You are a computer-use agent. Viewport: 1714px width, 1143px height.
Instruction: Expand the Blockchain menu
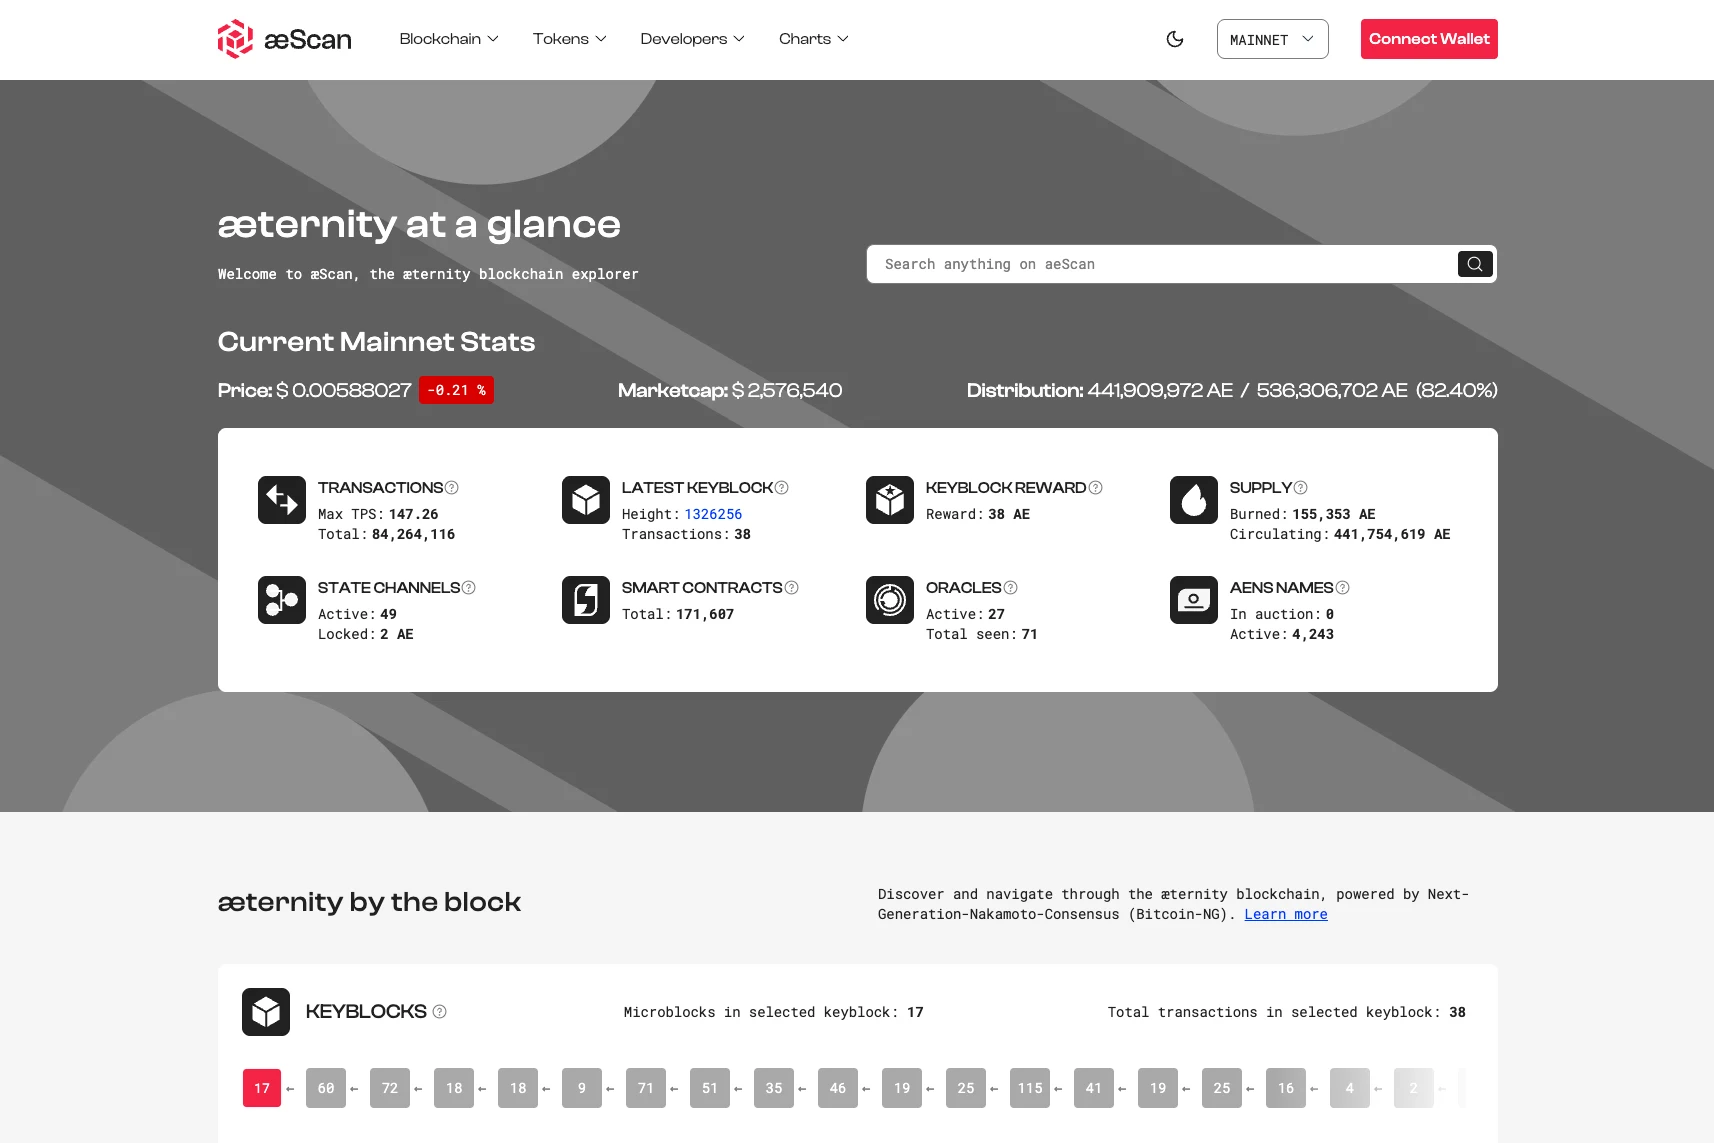(x=449, y=39)
